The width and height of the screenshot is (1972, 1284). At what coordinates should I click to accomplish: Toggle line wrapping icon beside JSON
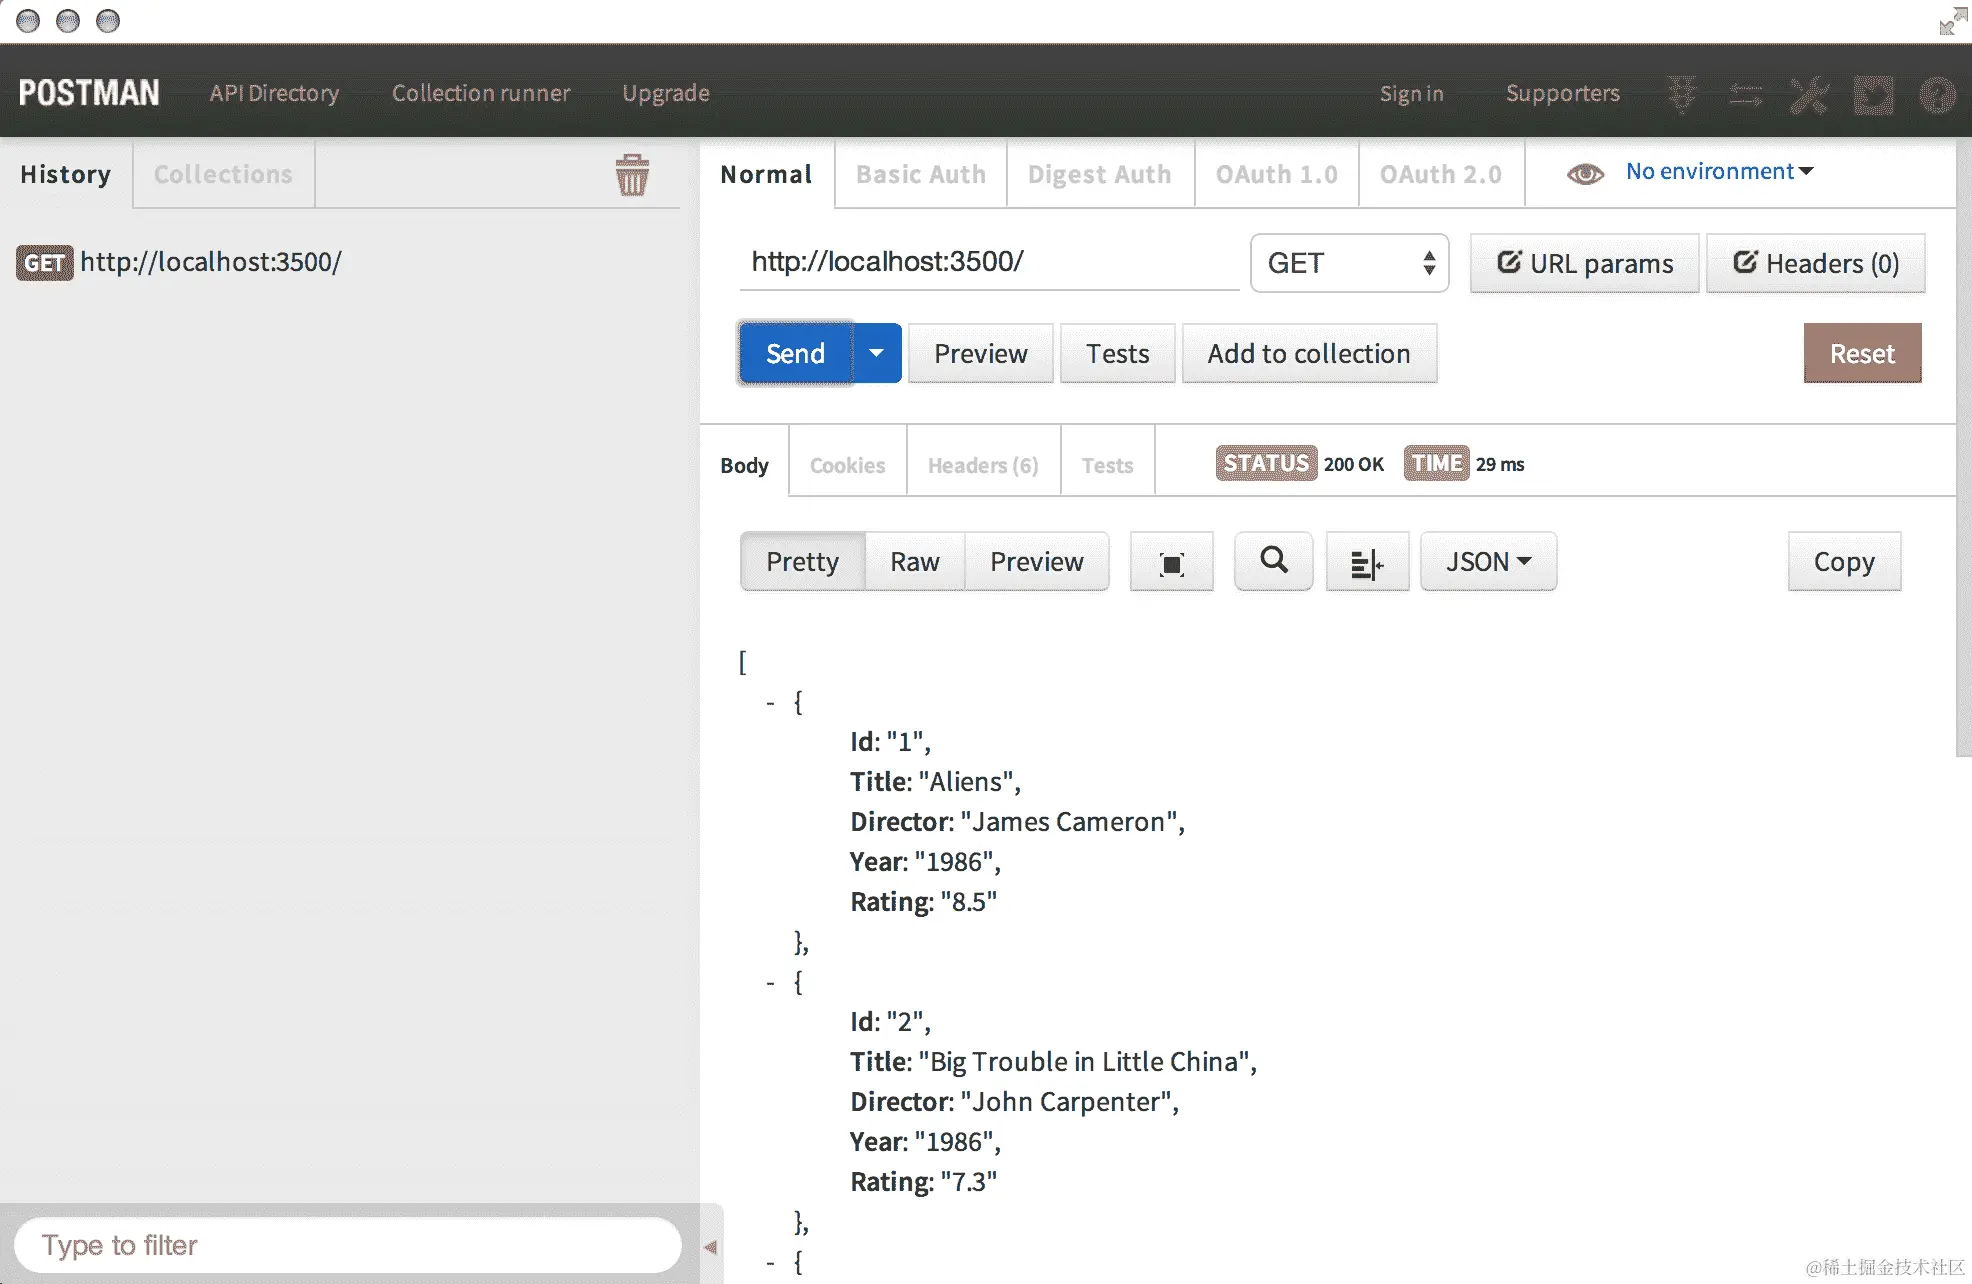pyautogui.click(x=1366, y=563)
